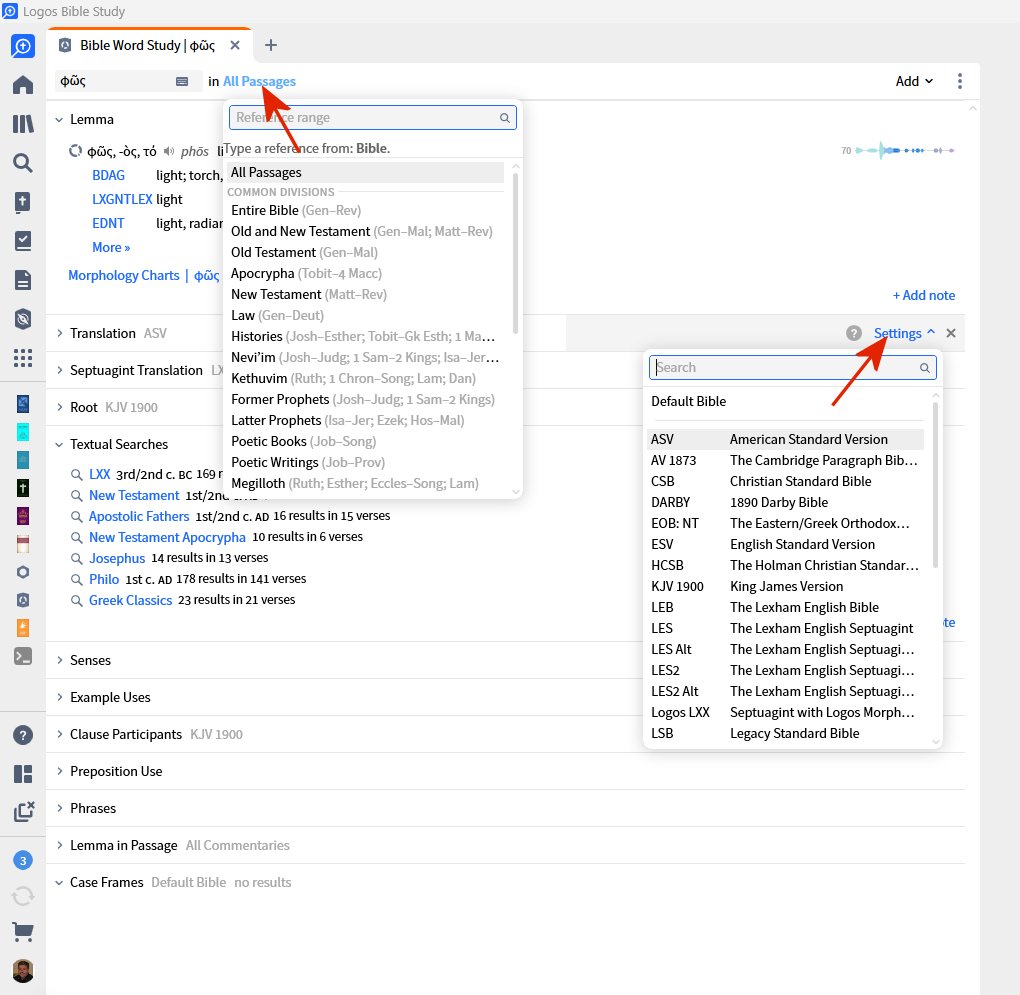Open the Home icon in sidebar

tap(23, 85)
